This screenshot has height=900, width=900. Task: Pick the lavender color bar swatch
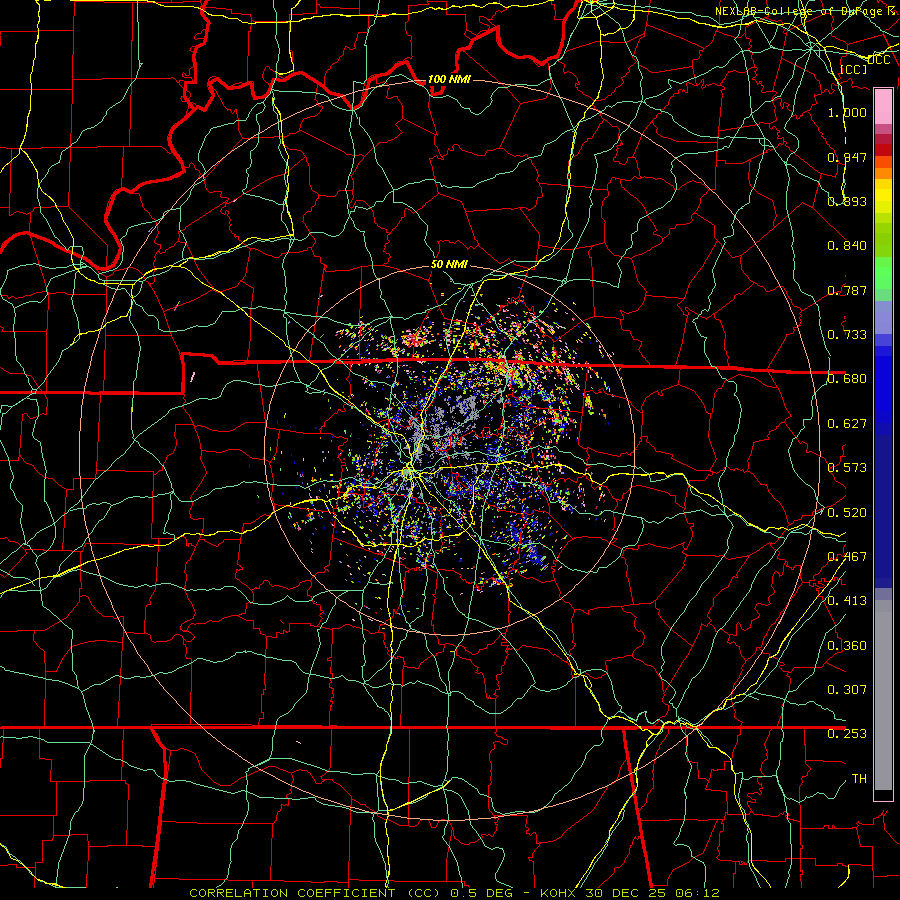[x=883, y=317]
